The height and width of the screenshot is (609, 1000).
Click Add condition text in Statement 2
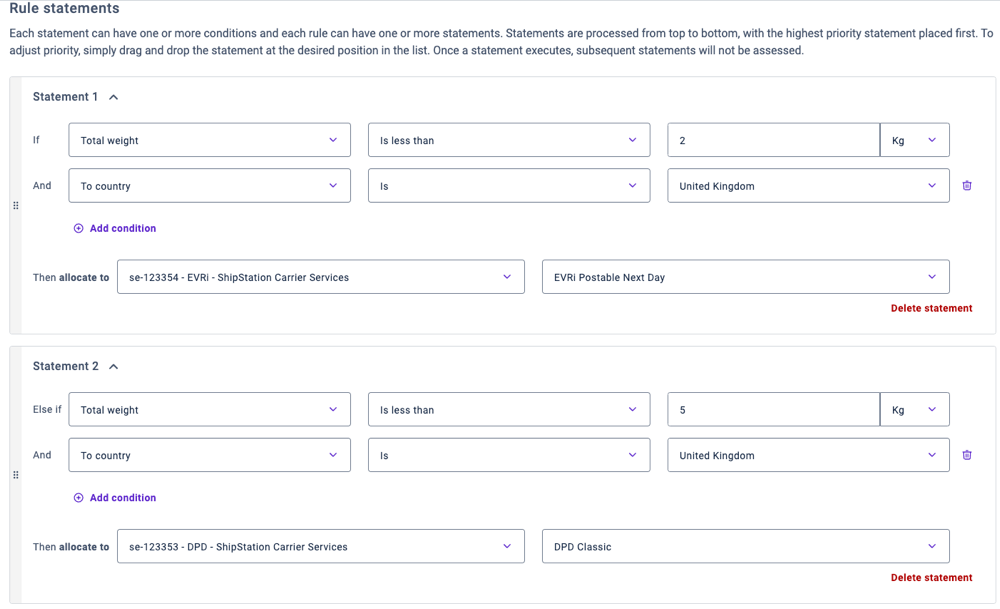(123, 498)
